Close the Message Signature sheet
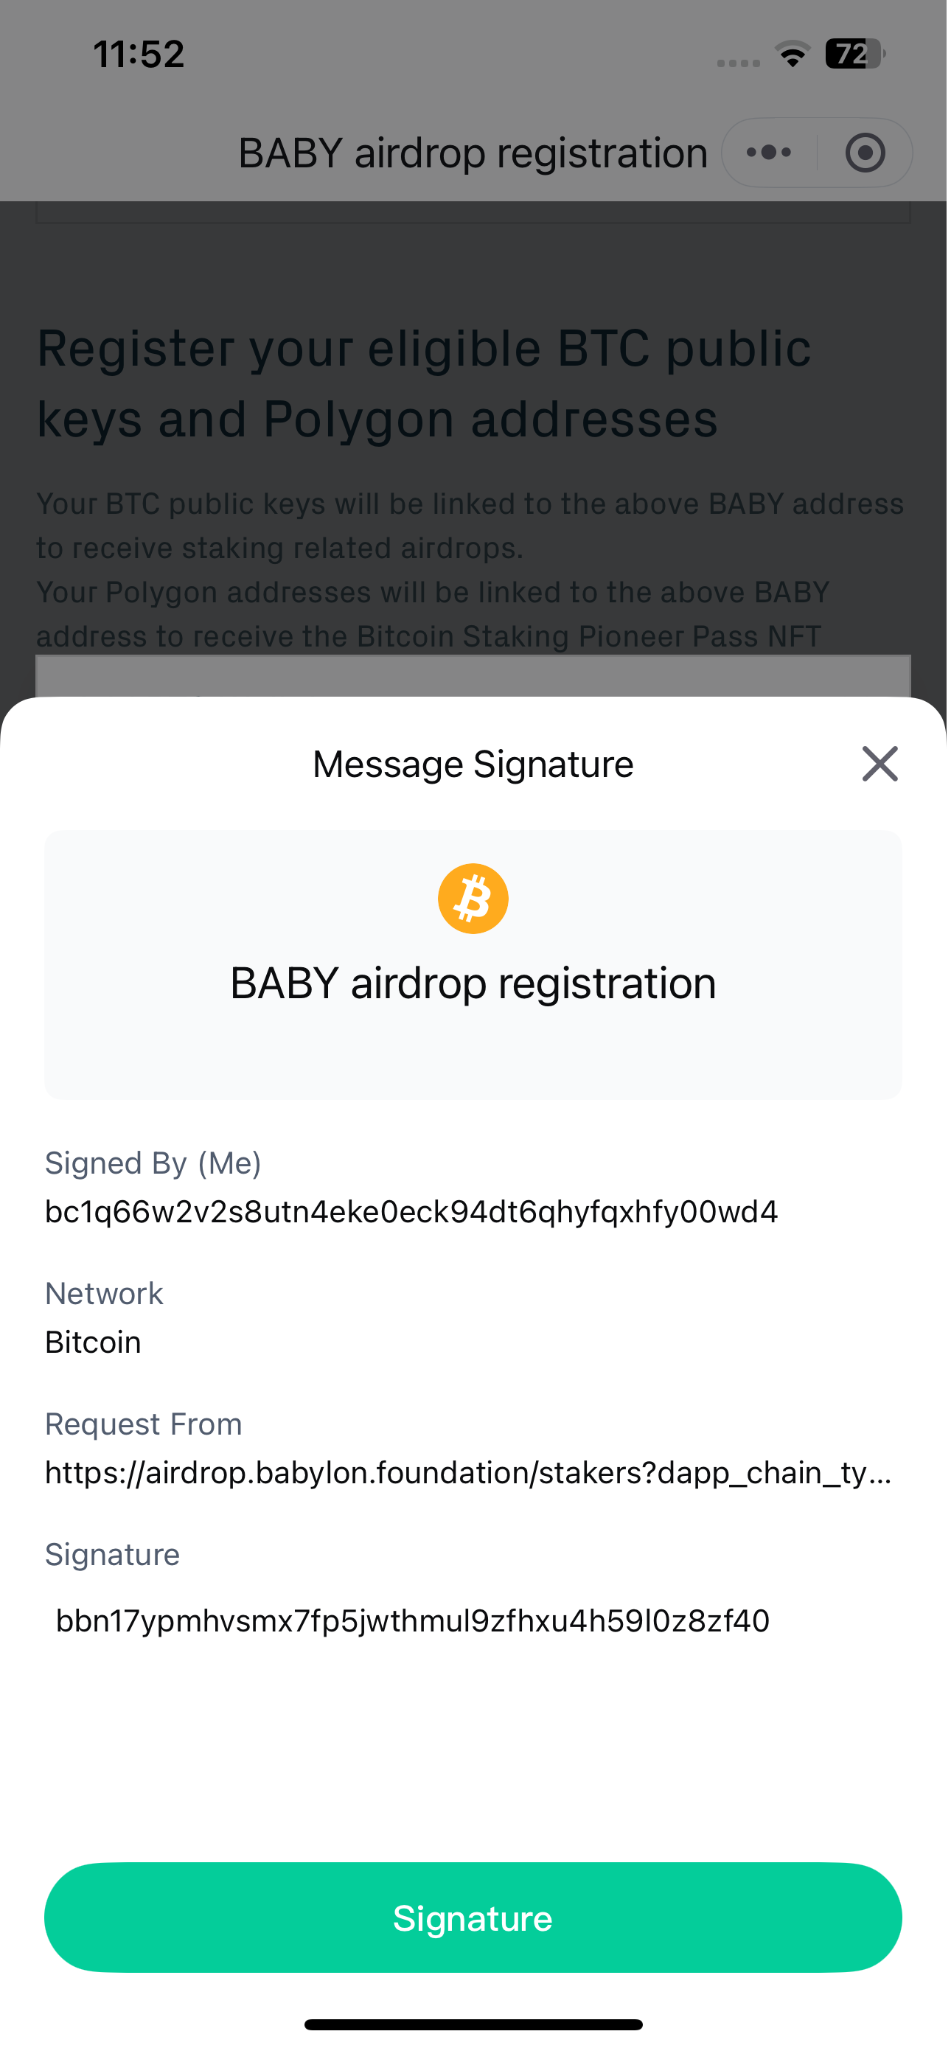Viewport: 947px width, 2048px height. (x=879, y=764)
